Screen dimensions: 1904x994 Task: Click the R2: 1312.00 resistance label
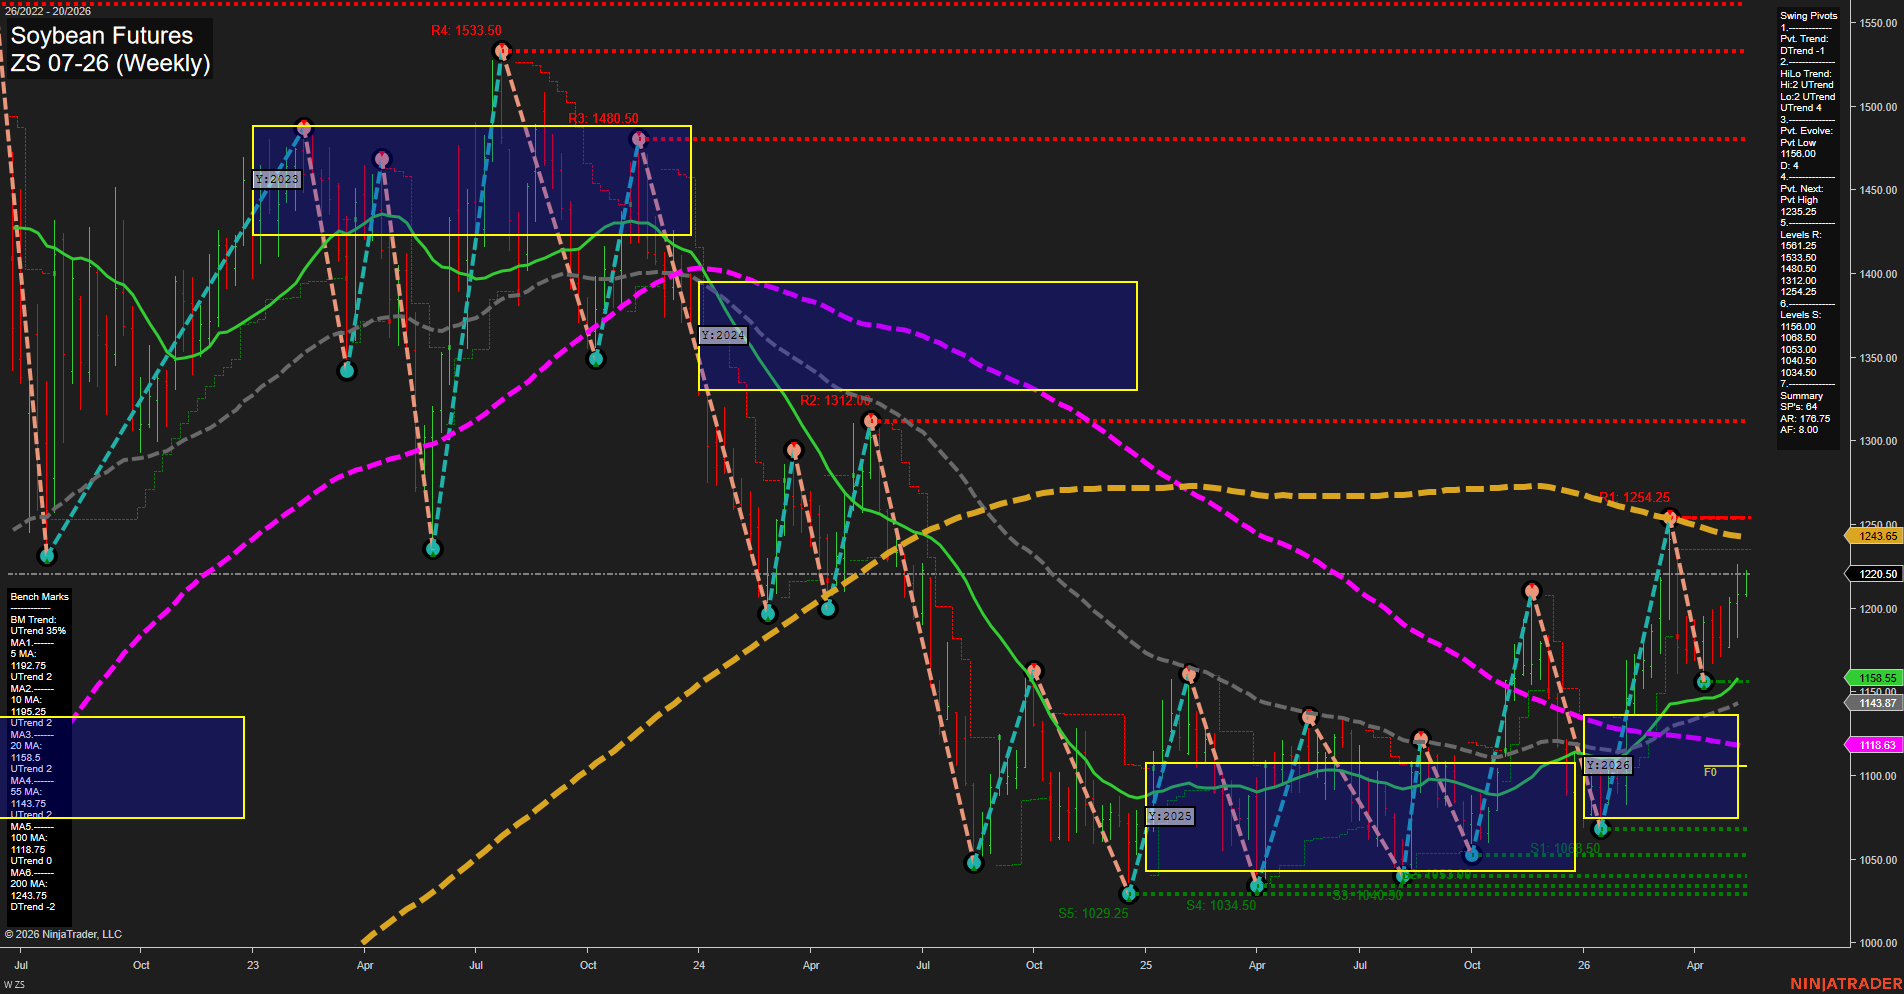pyautogui.click(x=835, y=400)
